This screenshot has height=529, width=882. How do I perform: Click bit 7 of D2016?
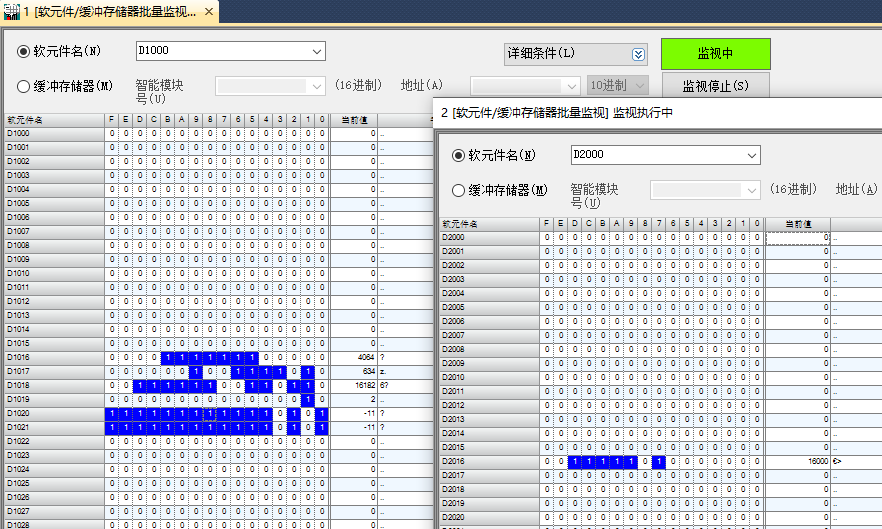[x=659, y=461]
